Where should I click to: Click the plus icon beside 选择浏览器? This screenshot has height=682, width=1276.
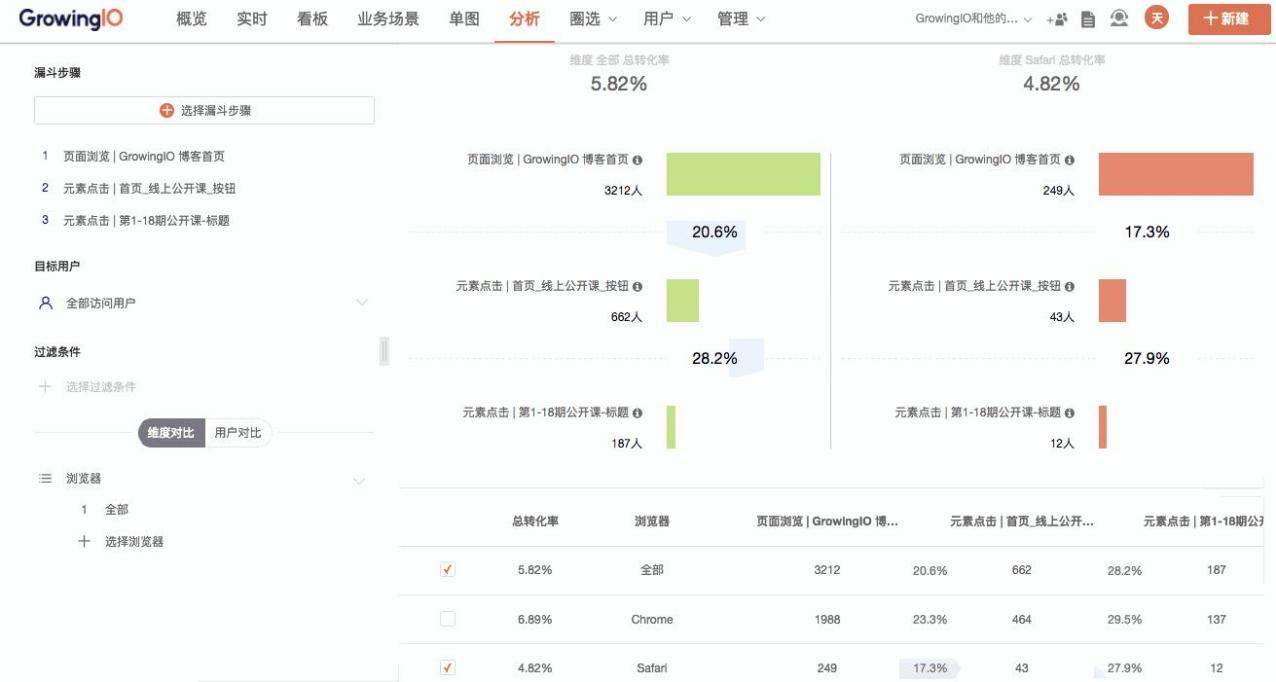tap(84, 541)
